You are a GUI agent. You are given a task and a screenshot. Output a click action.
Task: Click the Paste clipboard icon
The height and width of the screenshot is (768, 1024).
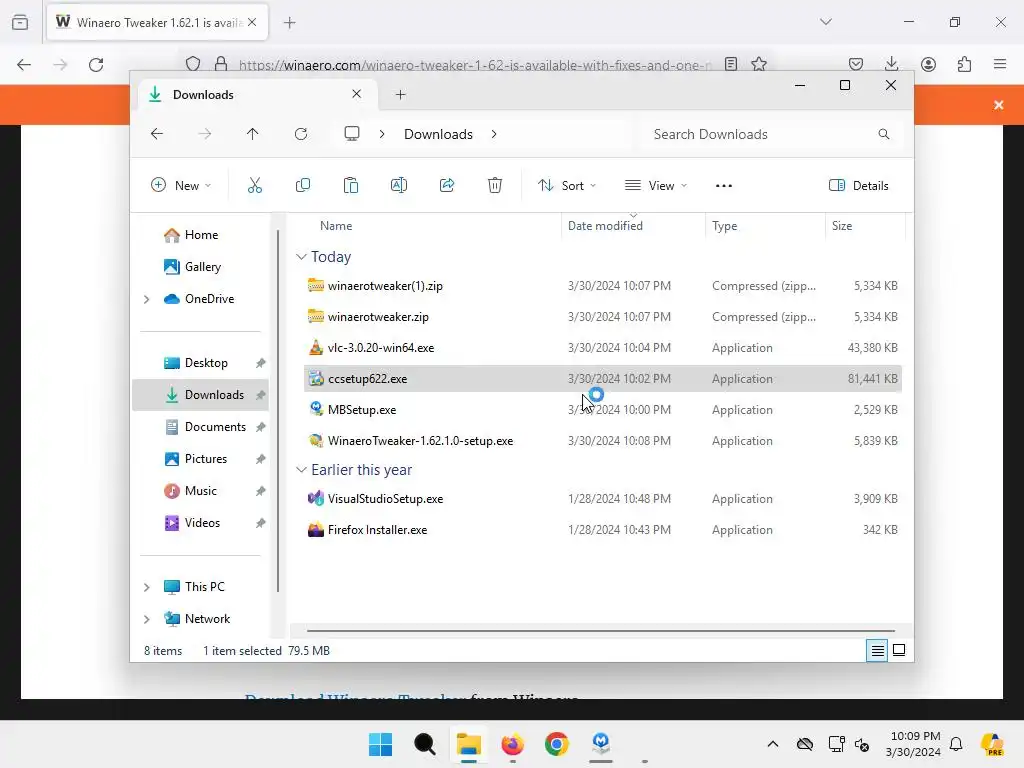click(351, 185)
